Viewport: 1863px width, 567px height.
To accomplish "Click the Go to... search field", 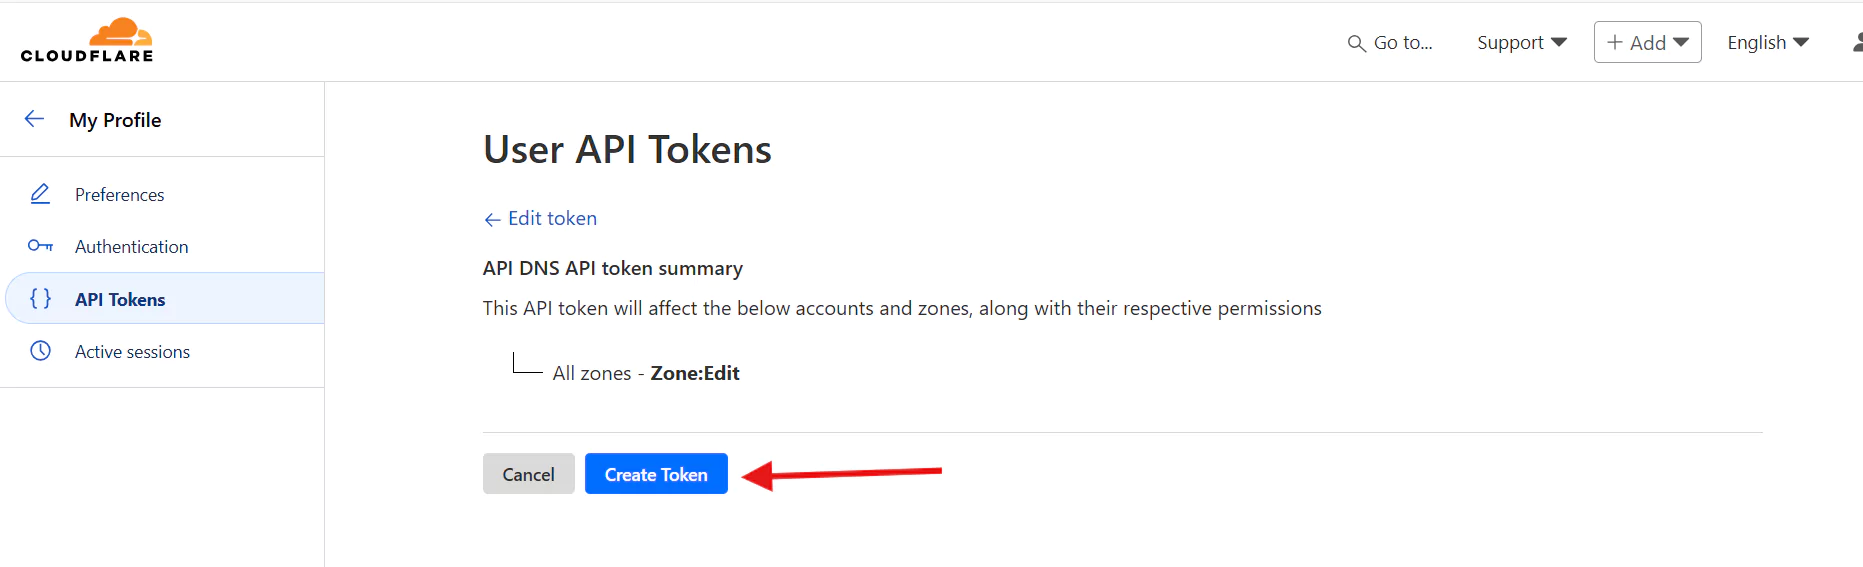I will pos(1403,42).
